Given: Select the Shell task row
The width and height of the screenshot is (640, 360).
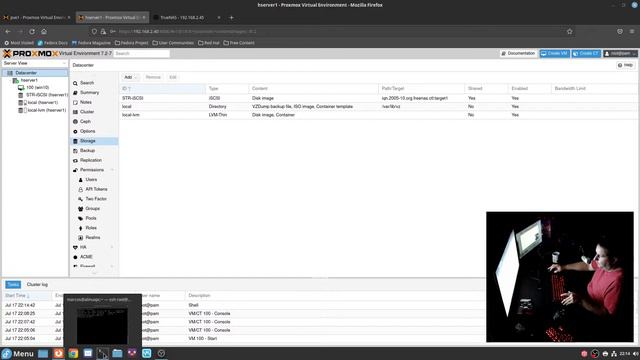Looking at the screenshot, I should coord(243,305).
